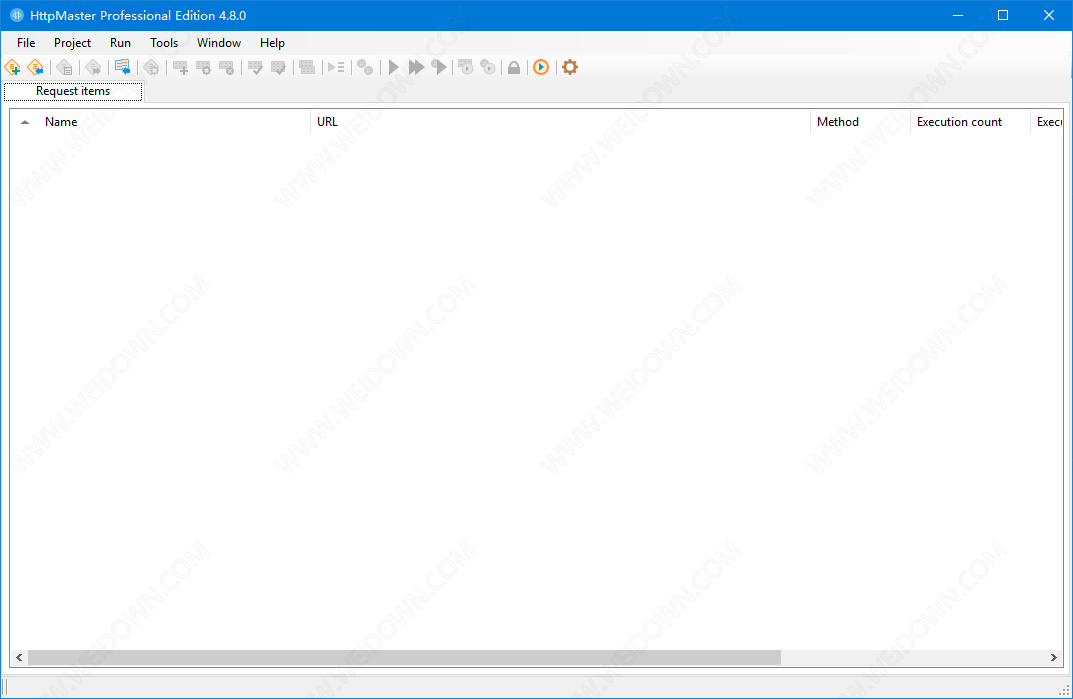Click the edit request item gear icon
Image resolution: width=1073 pixels, height=699 pixels.
[x=203, y=67]
